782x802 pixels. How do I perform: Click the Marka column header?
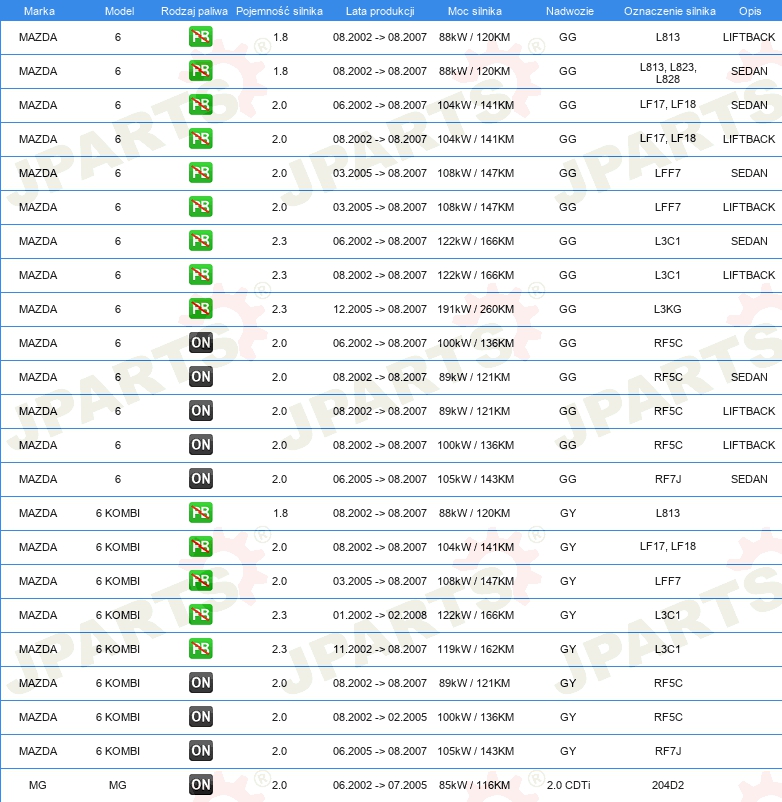point(39,11)
